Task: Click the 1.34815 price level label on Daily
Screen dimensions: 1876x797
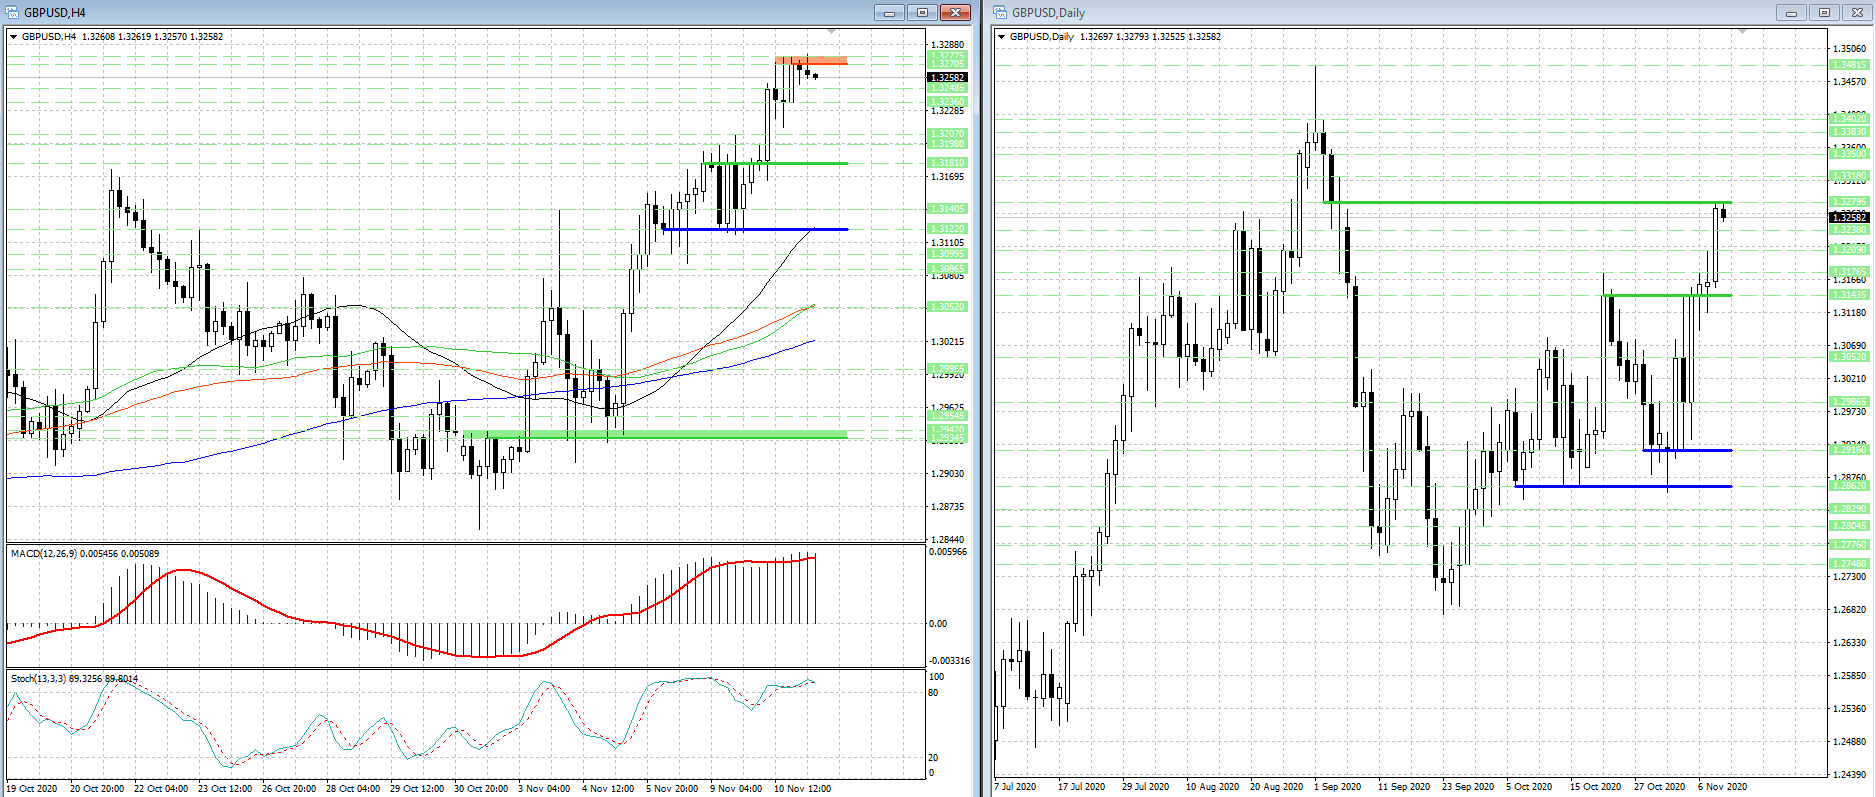Action: pos(1849,65)
